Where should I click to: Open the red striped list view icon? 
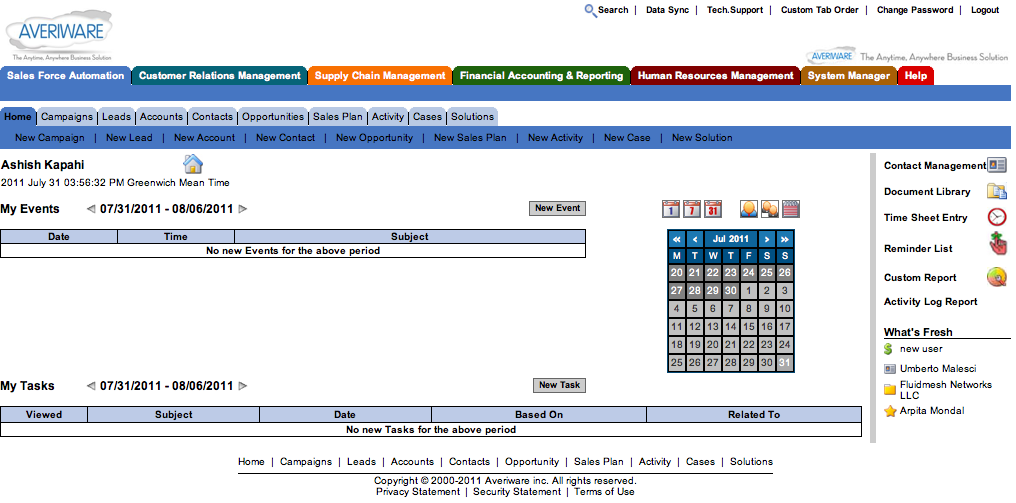click(791, 209)
